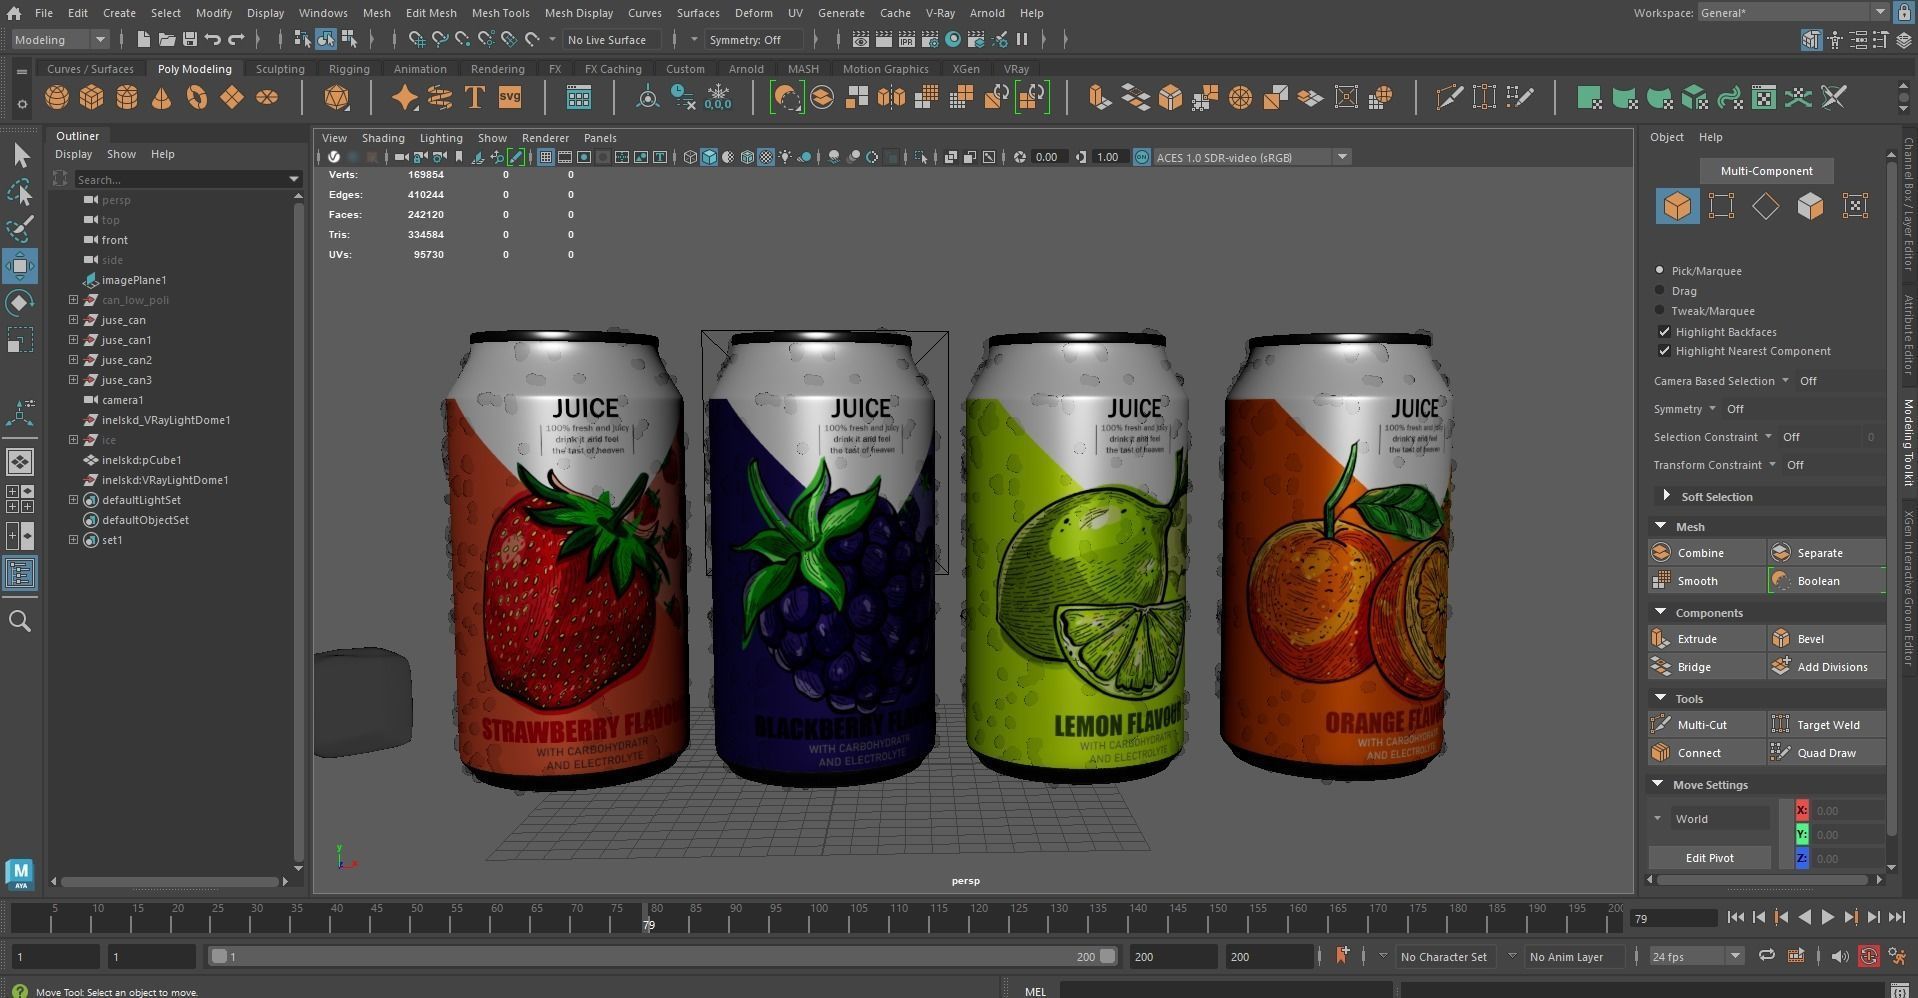Expand the juse_can node in Outliner
The height and width of the screenshot is (998, 1918).
tap(73, 320)
